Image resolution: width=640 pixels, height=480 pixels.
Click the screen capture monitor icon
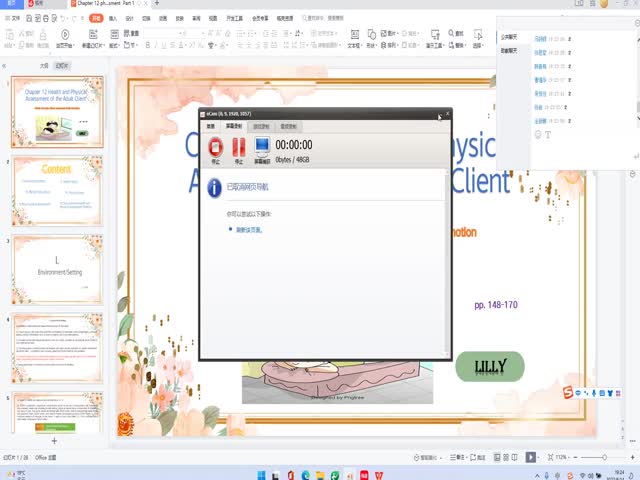pyautogui.click(x=262, y=147)
